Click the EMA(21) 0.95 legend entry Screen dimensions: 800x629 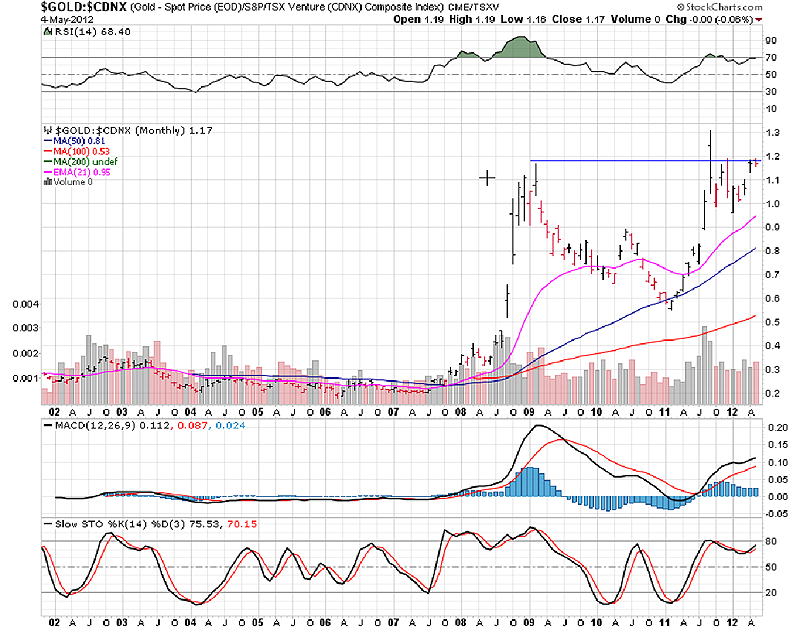click(77, 172)
